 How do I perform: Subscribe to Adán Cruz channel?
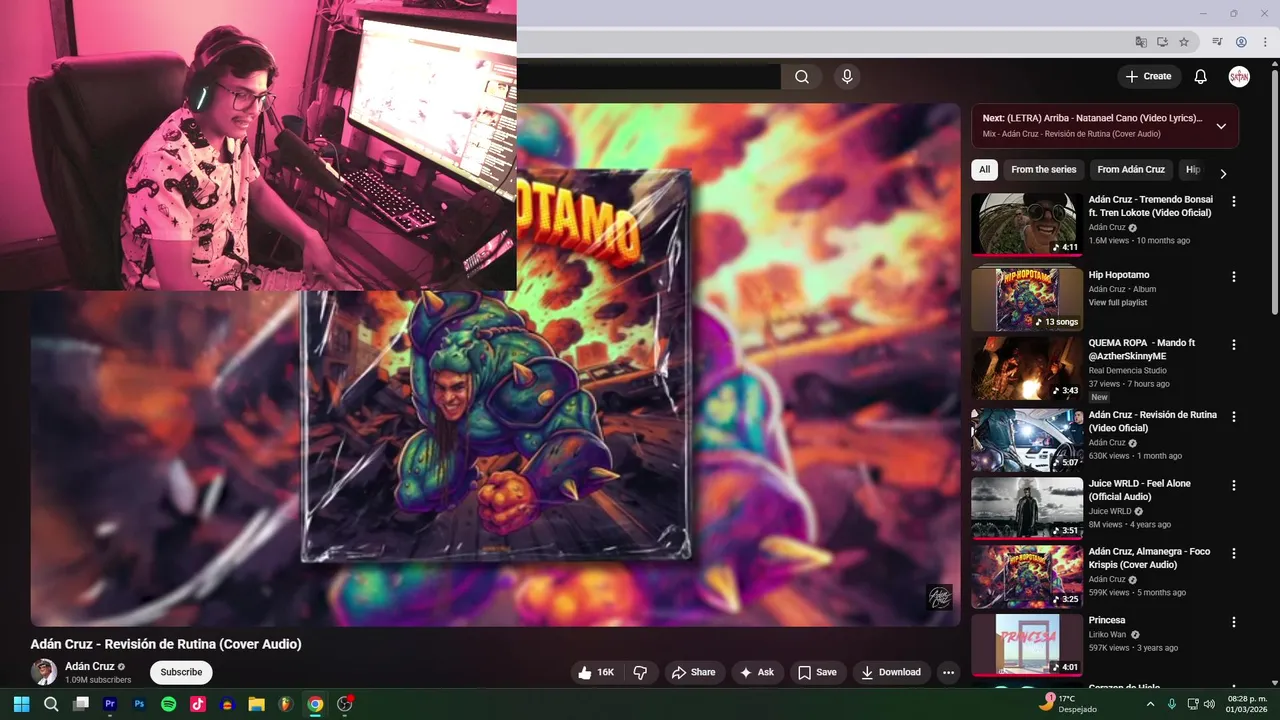[181, 672]
